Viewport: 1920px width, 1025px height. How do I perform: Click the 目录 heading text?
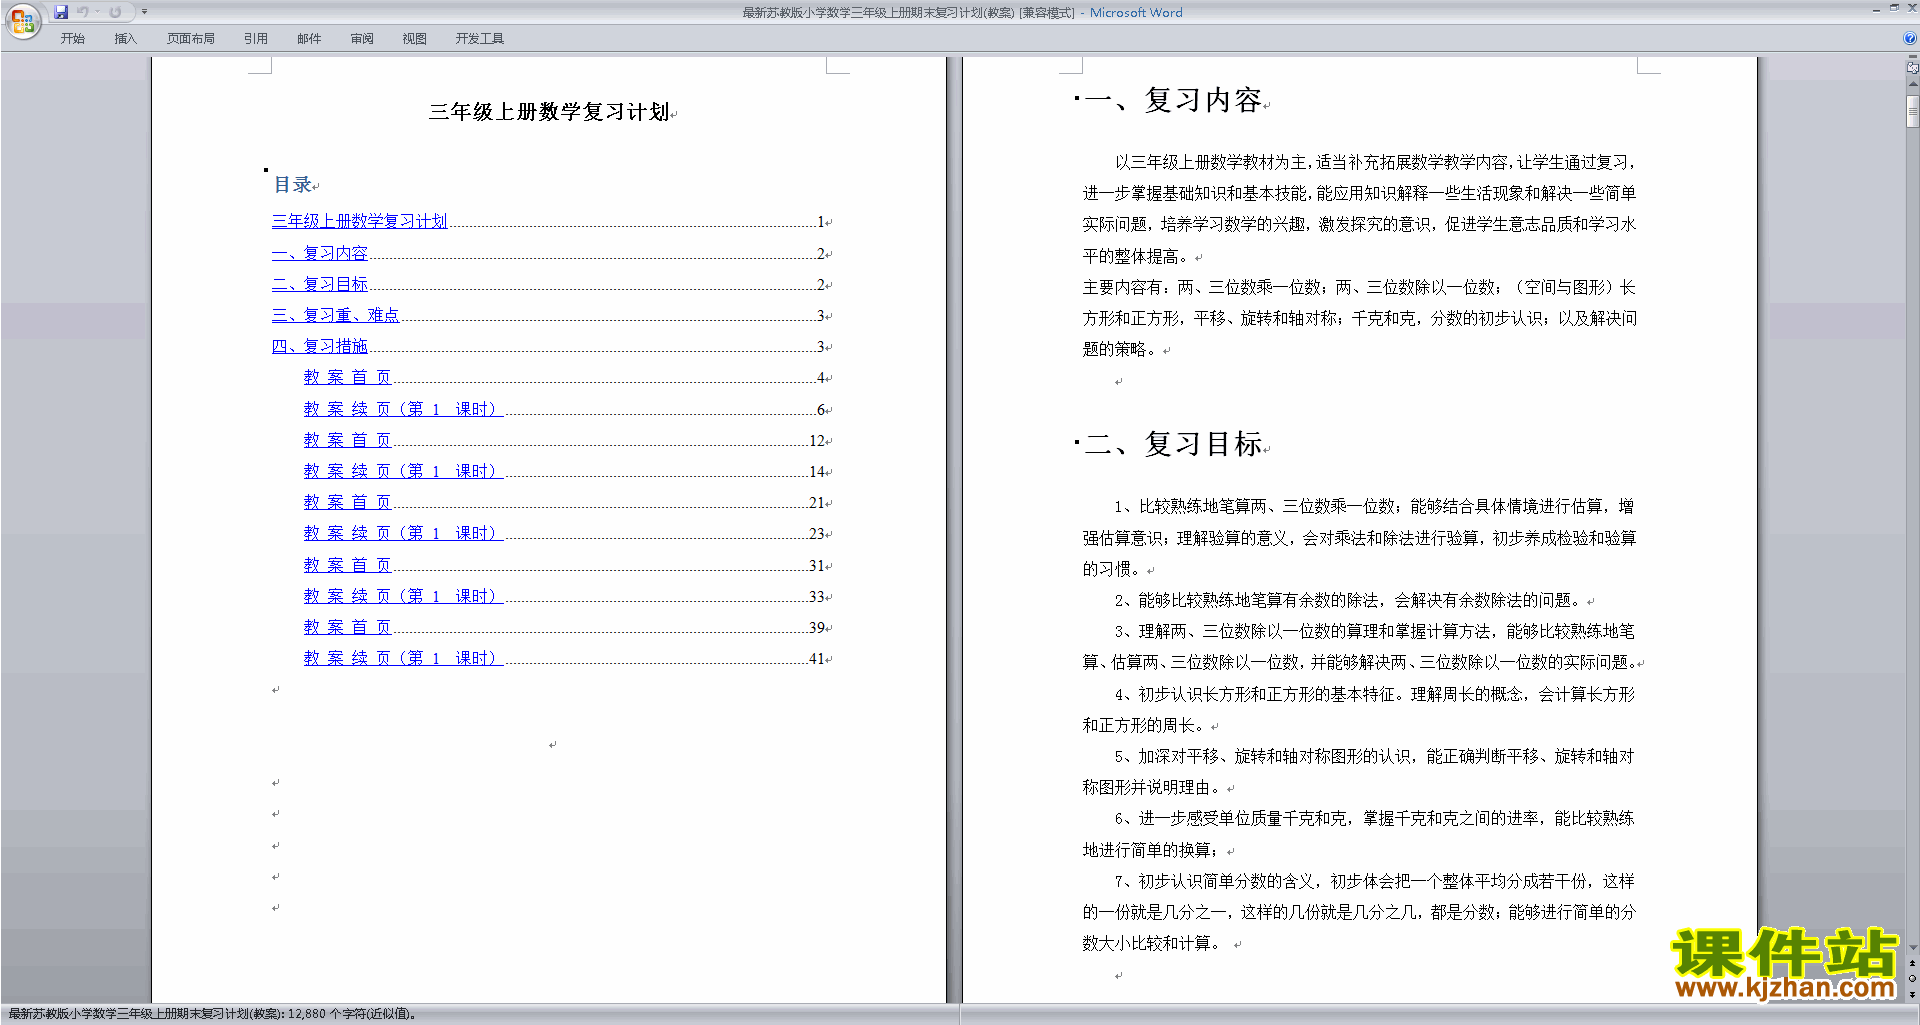tap(293, 184)
